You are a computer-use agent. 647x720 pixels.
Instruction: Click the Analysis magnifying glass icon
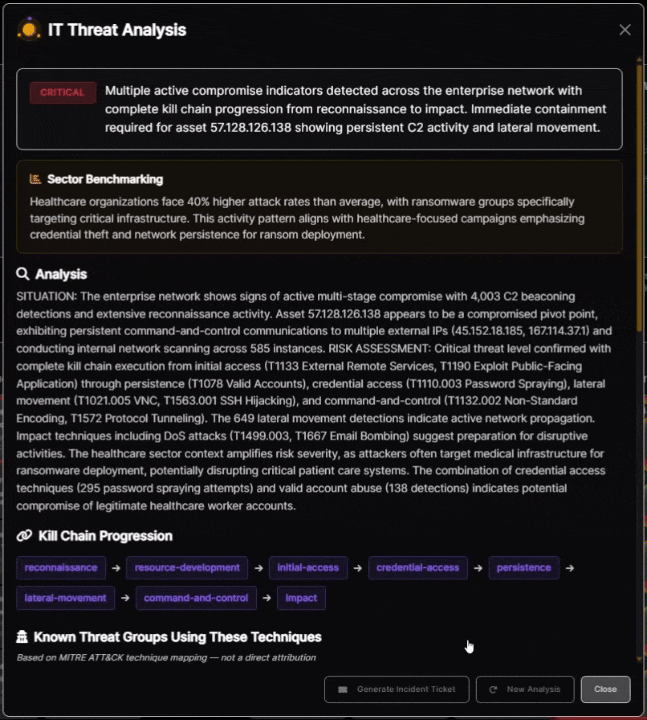coord(23,274)
